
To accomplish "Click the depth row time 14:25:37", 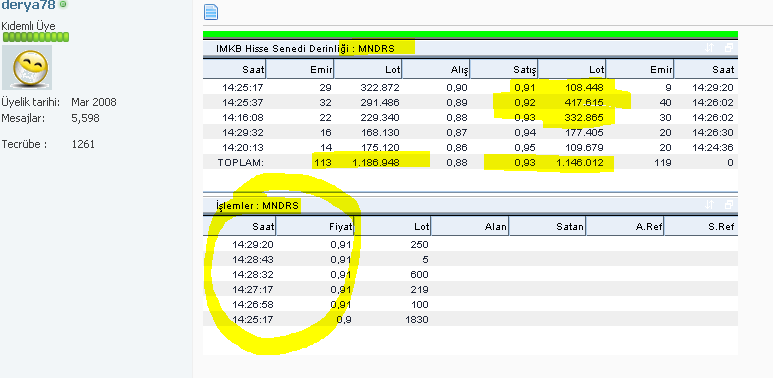I will pos(243,103).
